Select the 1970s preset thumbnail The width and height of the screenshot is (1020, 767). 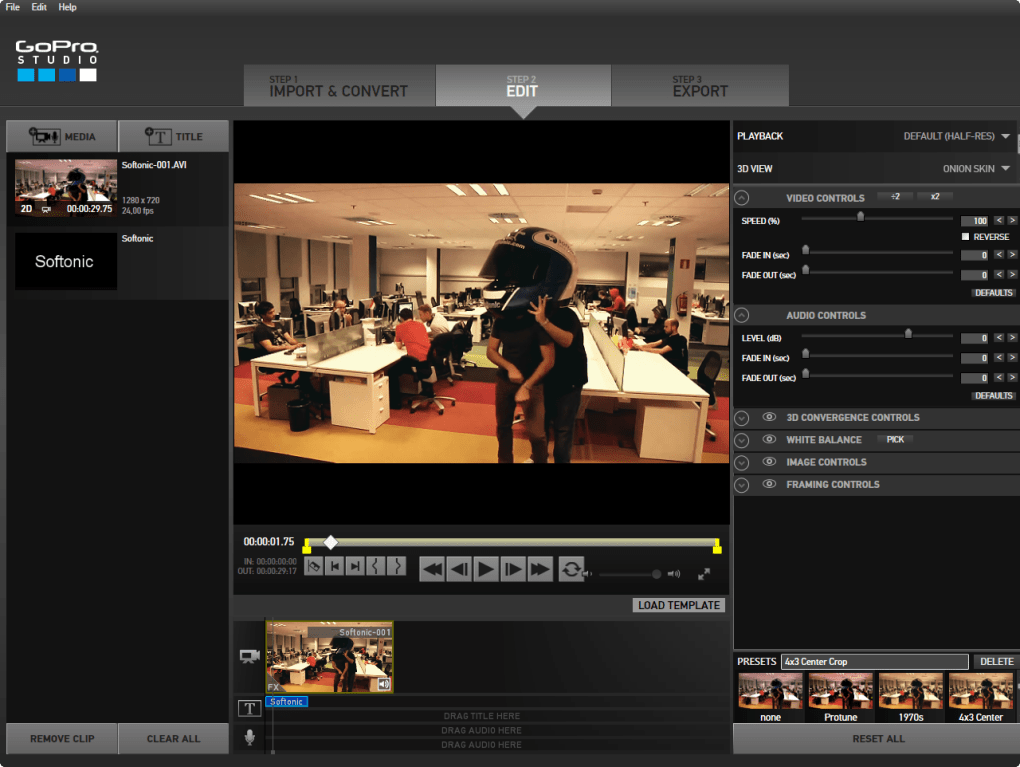(911, 697)
